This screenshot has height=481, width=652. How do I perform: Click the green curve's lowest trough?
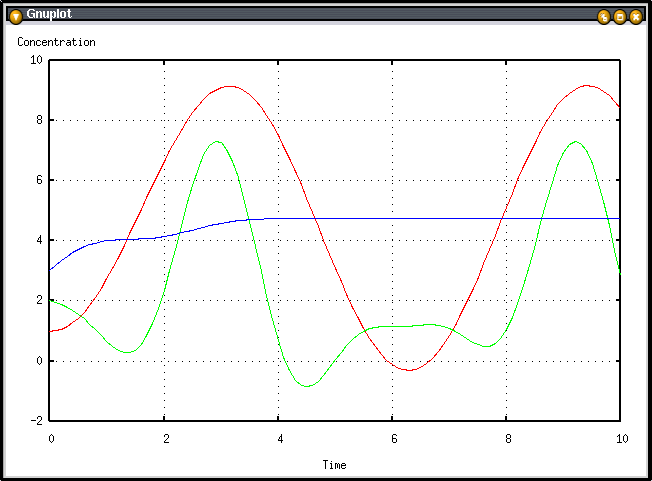(308, 386)
